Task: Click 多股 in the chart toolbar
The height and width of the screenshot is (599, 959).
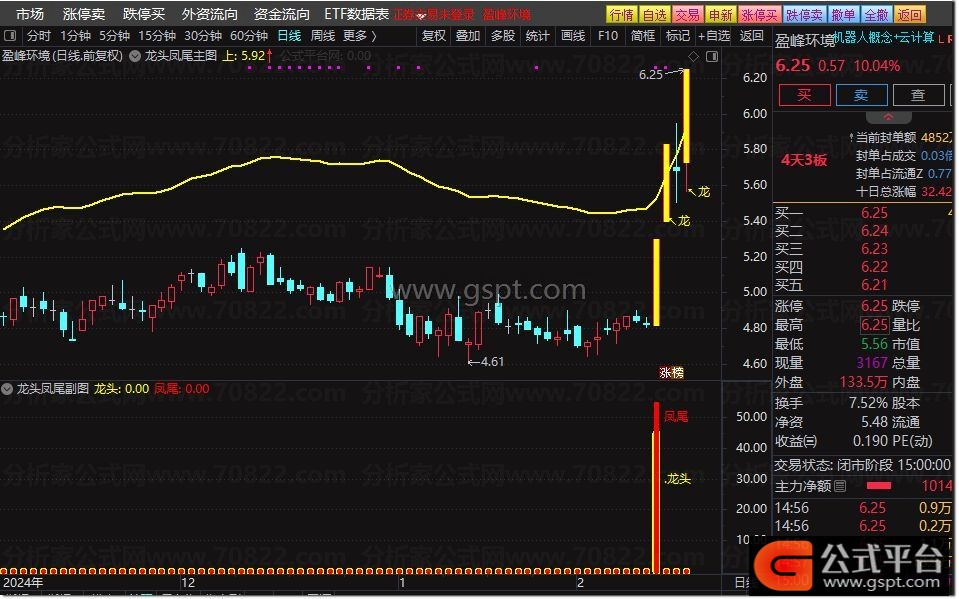Action: (x=503, y=35)
